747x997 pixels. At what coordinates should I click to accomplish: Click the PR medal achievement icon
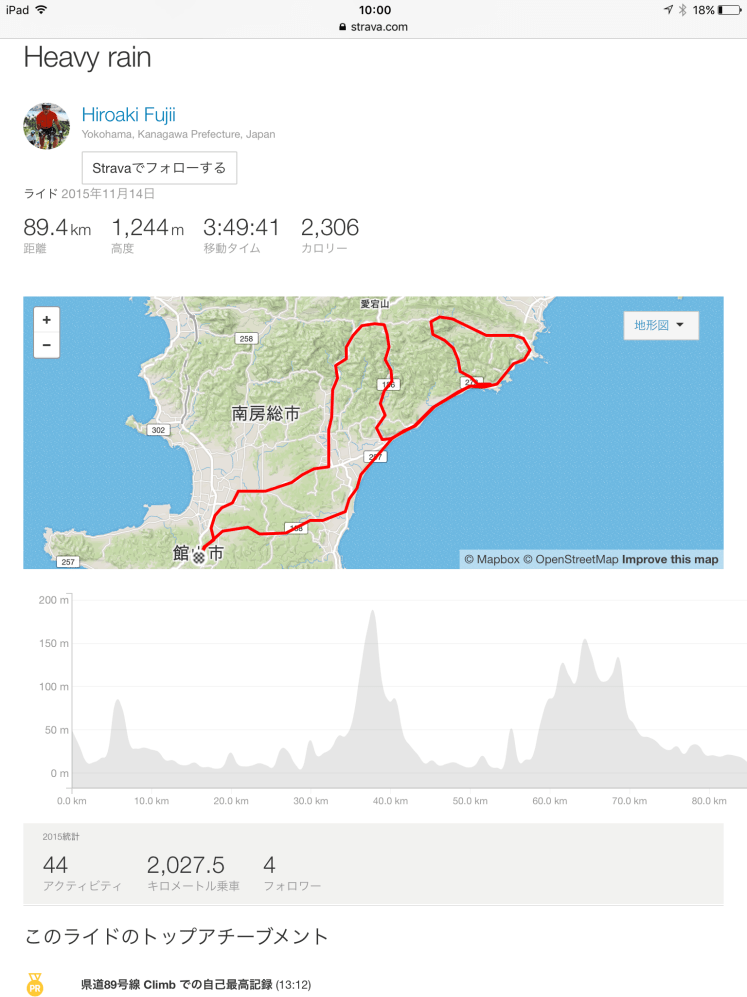coord(35,984)
